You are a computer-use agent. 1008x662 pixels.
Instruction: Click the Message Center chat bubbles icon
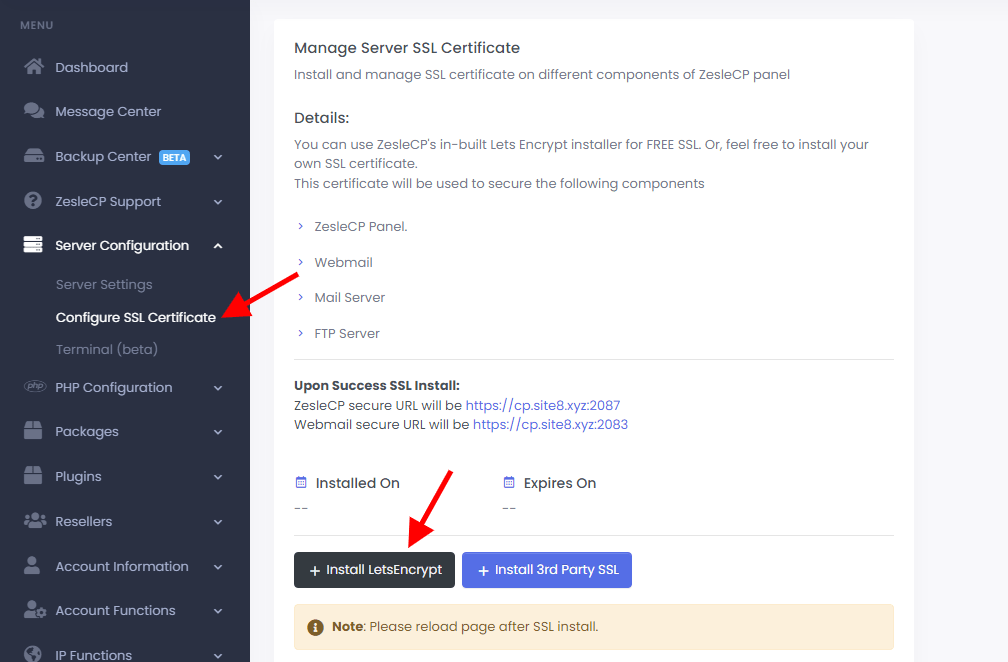[x=34, y=111]
